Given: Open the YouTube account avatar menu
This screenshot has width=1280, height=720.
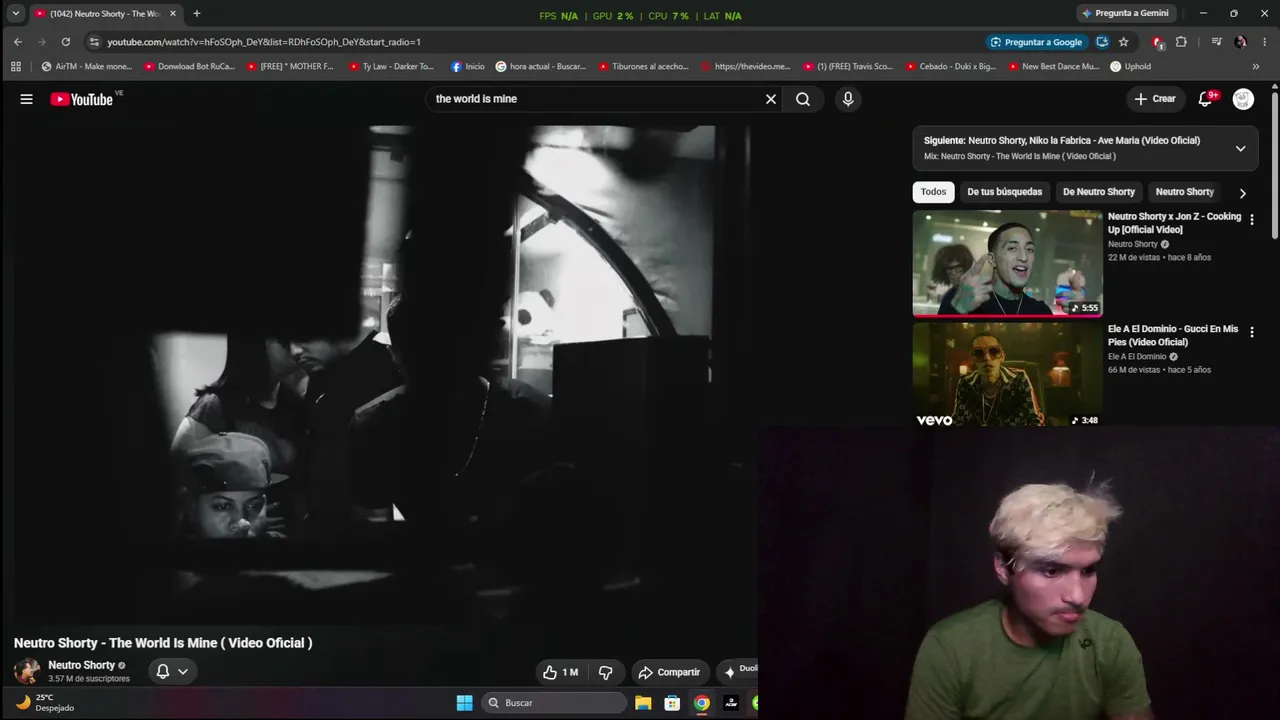Looking at the screenshot, I should [x=1243, y=99].
